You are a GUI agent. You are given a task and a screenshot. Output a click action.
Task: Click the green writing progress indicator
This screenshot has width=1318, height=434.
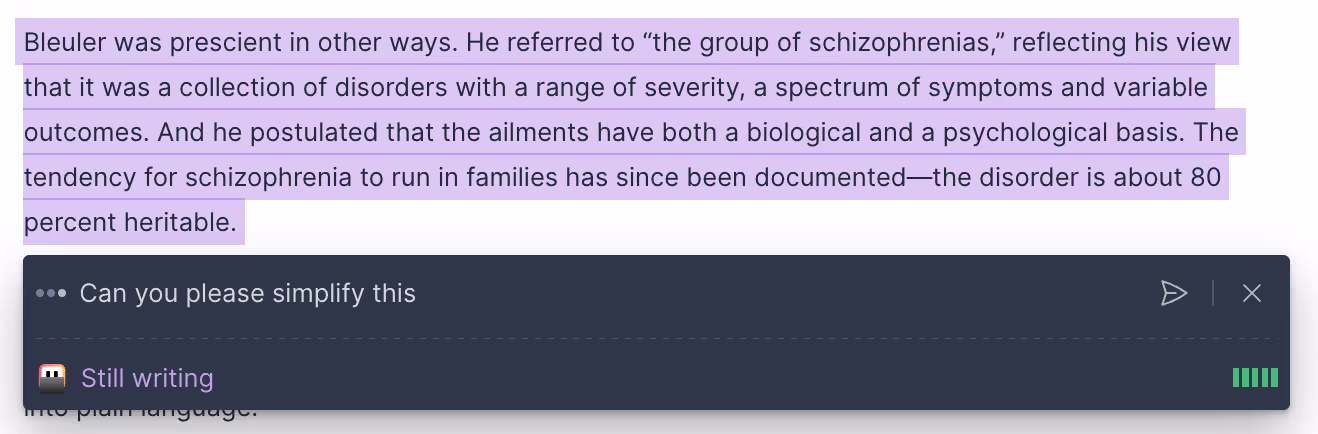point(1255,378)
